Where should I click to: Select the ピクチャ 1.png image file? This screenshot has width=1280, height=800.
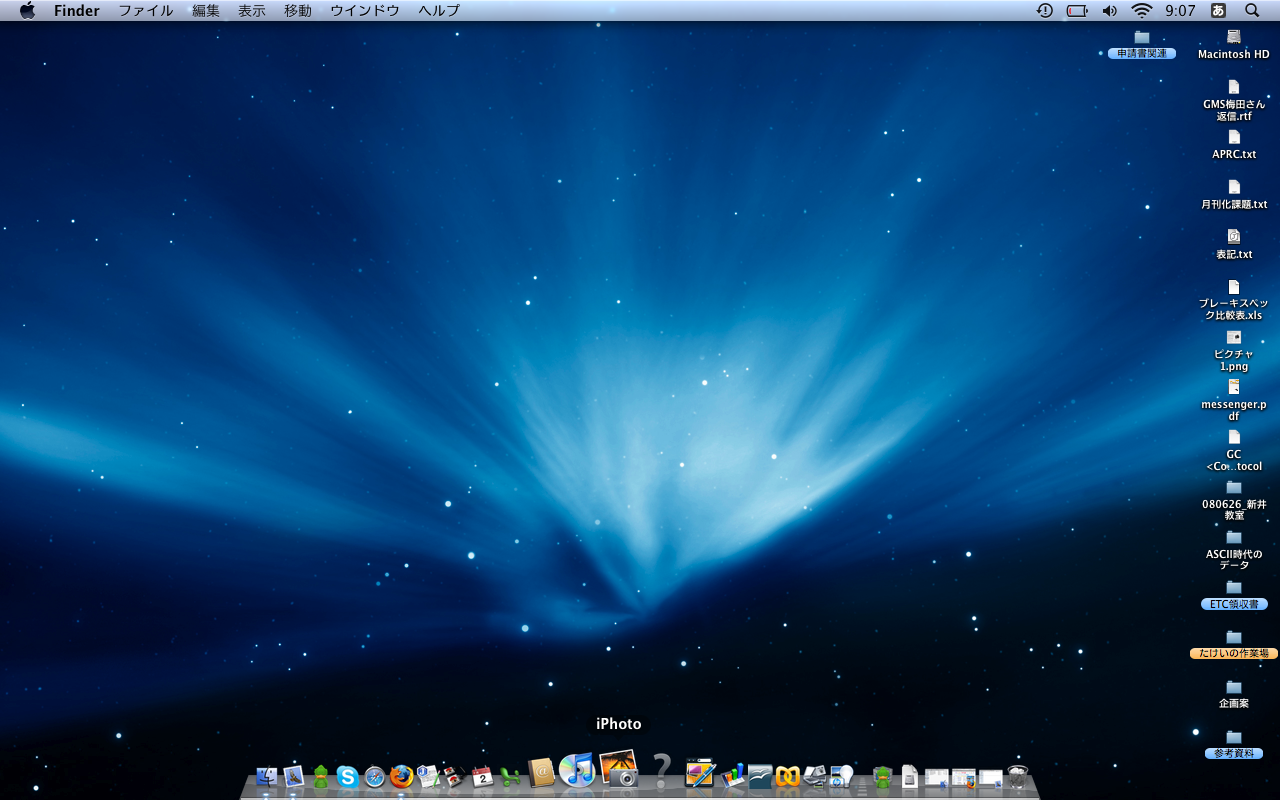[x=1234, y=351]
